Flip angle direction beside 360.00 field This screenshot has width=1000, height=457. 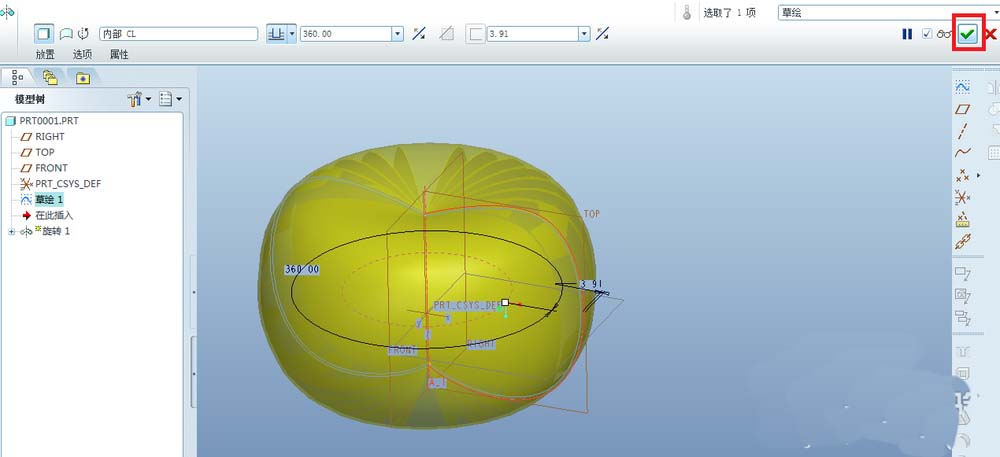pos(419,34)
